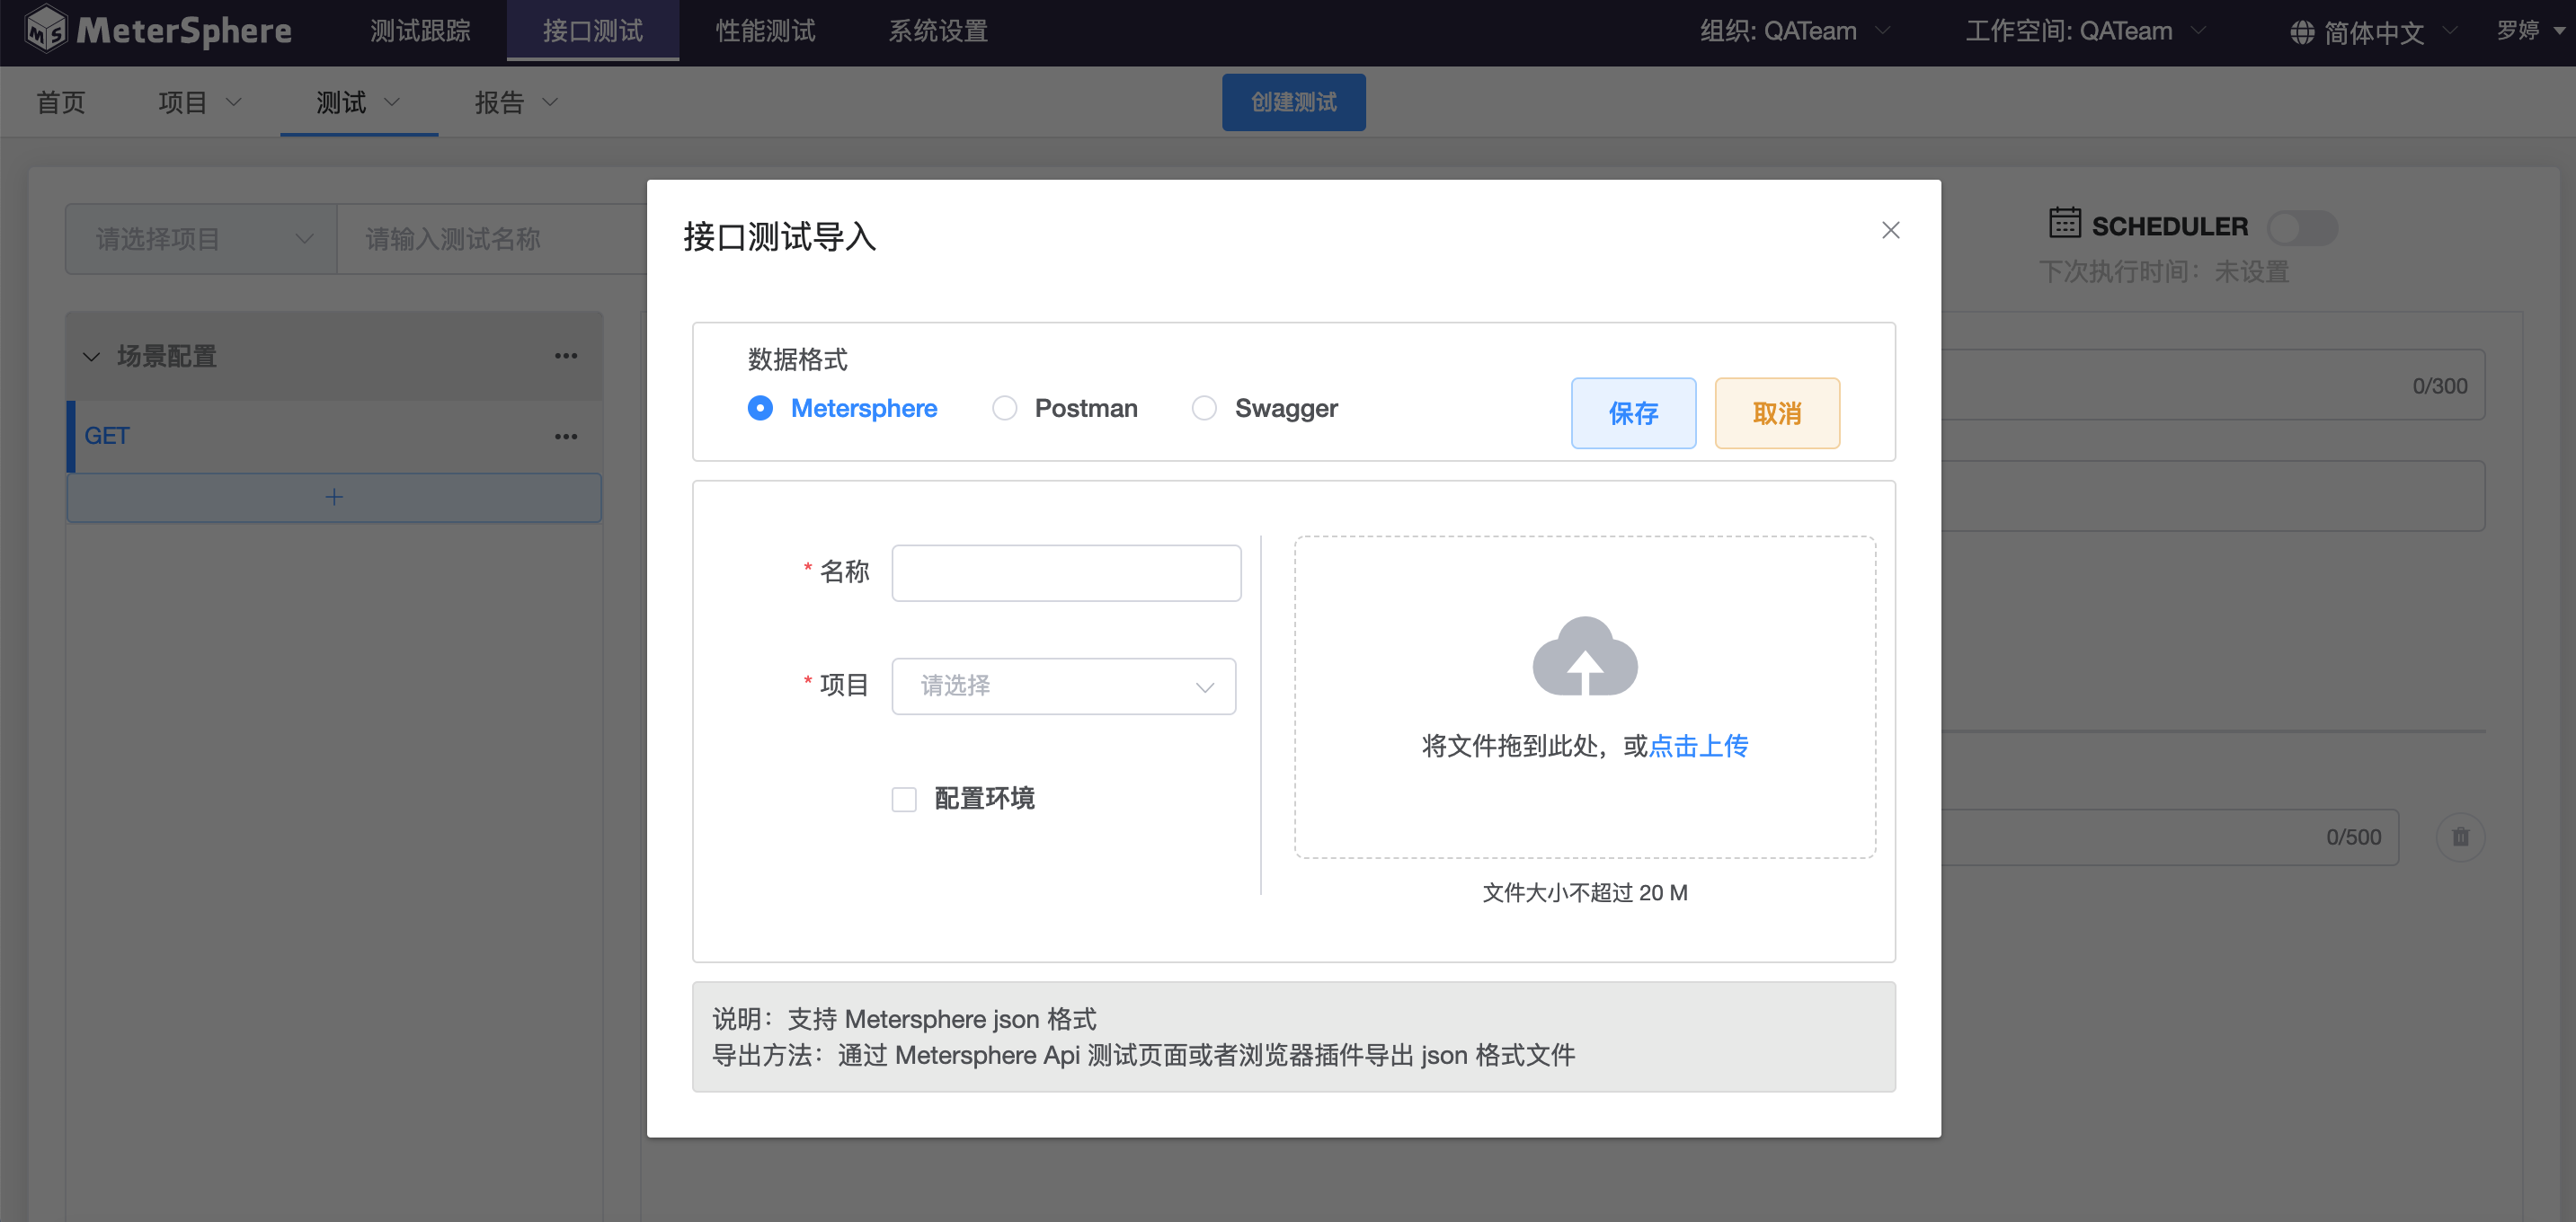The width and height of the screenshot is (2576, 1222).
Task: Open the 项目 请选择 dropdown
Action: pos(1063,686)
